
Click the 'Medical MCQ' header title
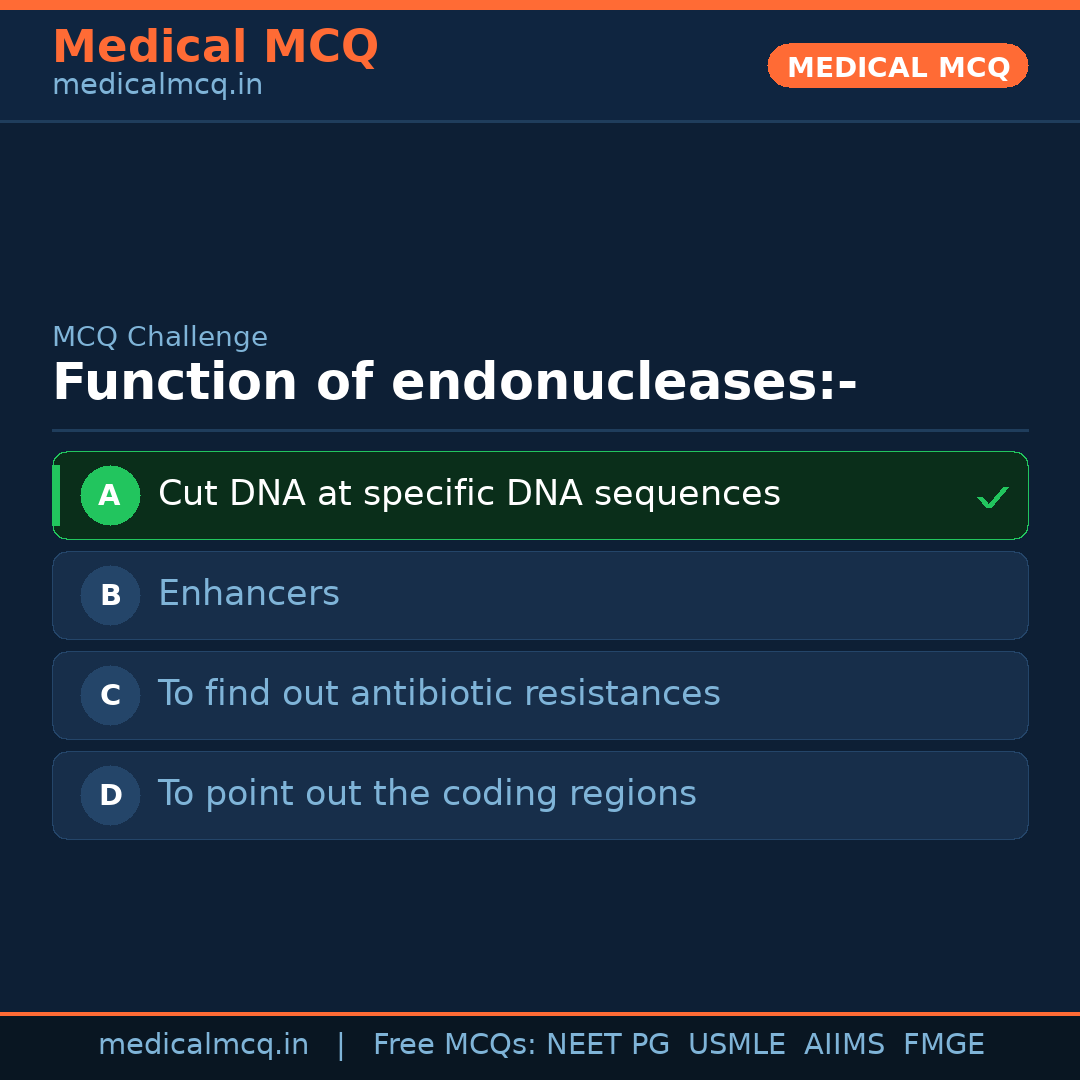215,47
